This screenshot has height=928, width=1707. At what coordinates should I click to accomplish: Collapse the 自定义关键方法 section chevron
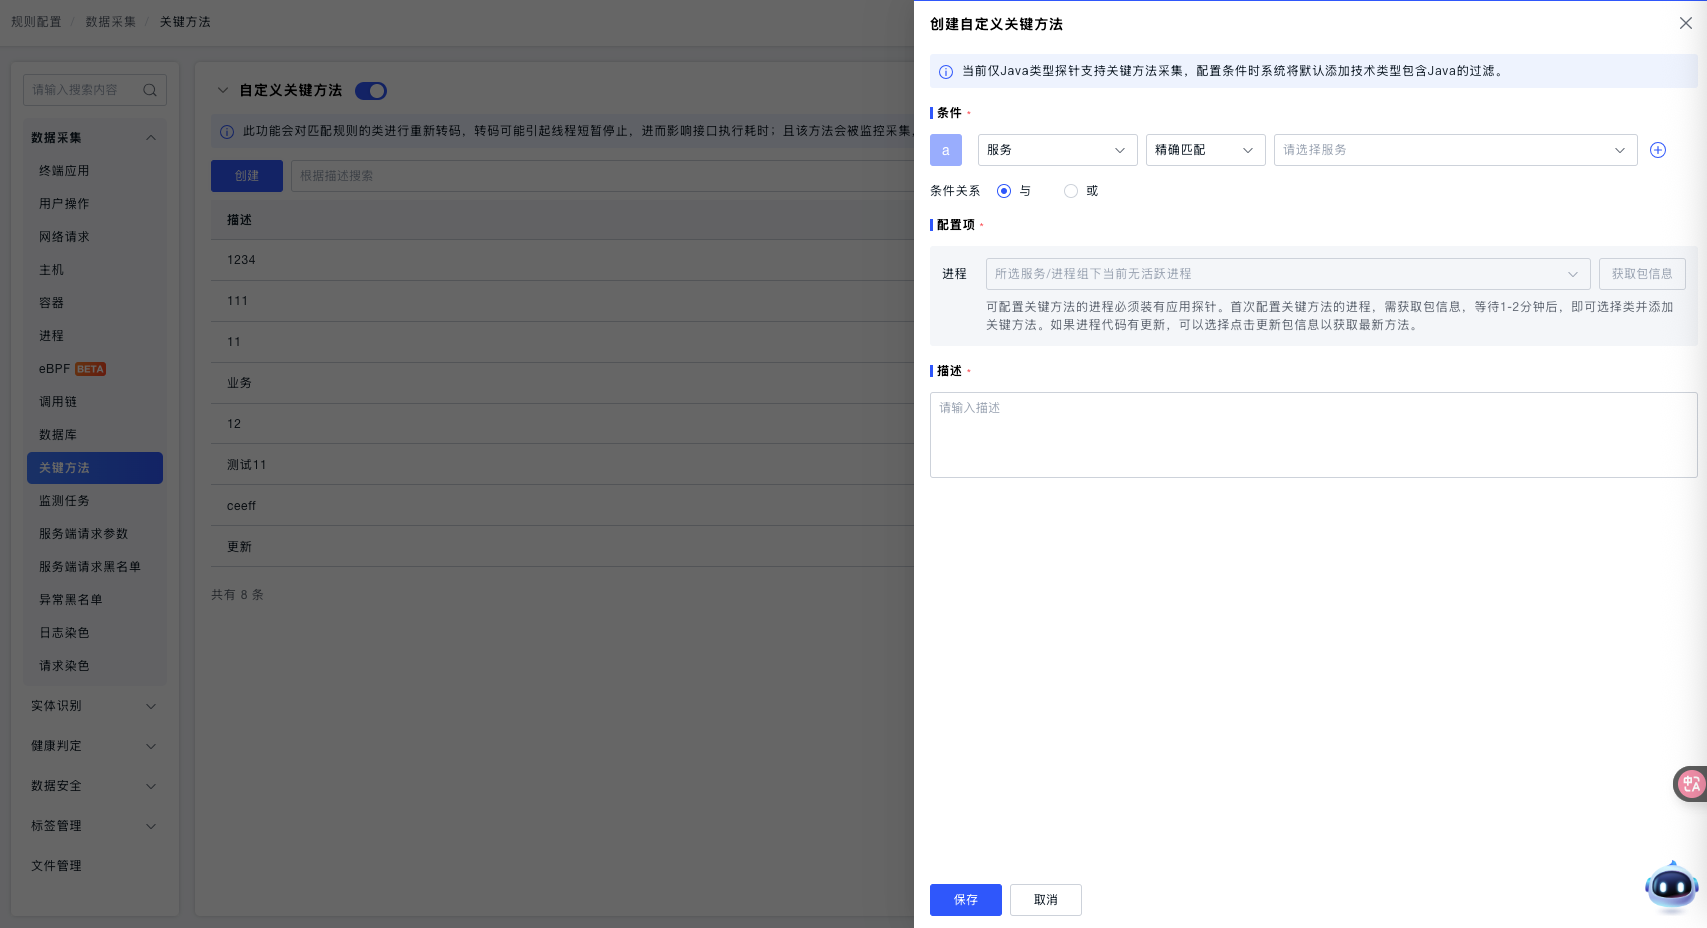click(223, 90)
